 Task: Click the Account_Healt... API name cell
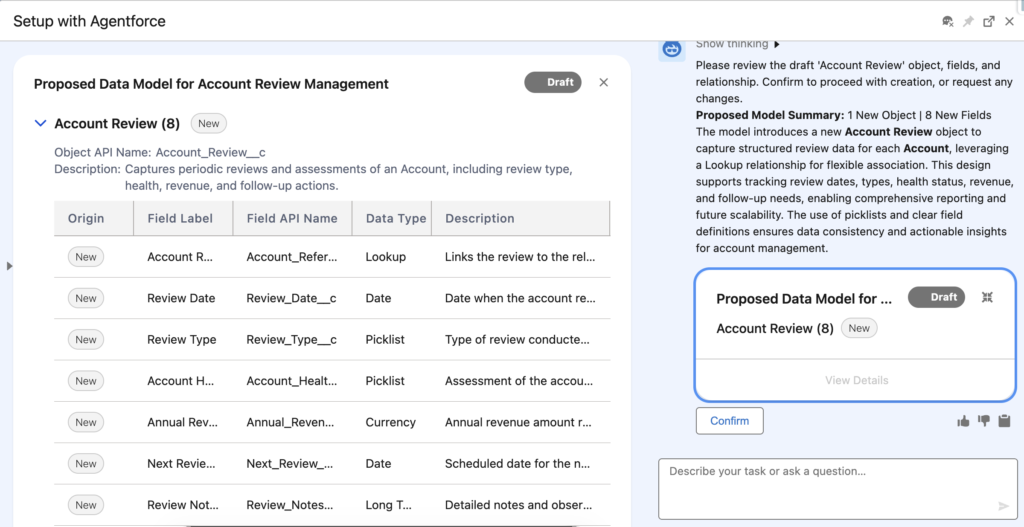(292, 381)
